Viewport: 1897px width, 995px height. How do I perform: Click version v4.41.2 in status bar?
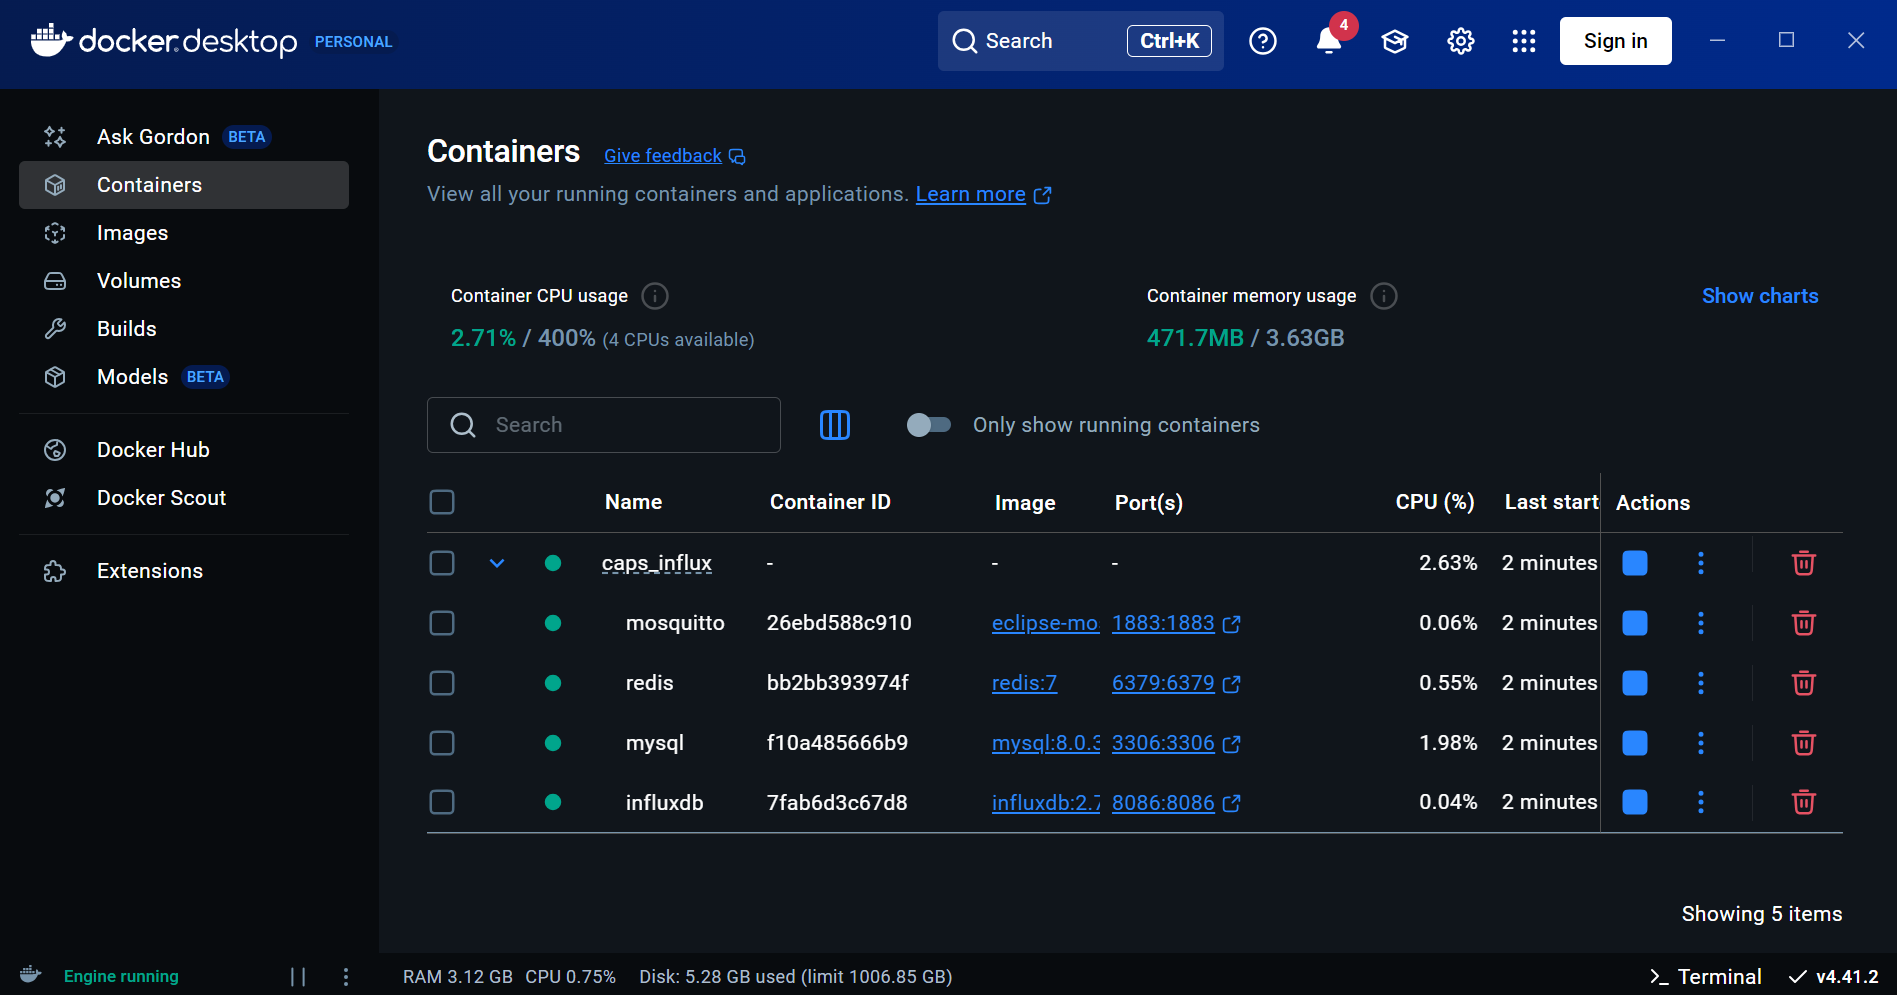1834,977
